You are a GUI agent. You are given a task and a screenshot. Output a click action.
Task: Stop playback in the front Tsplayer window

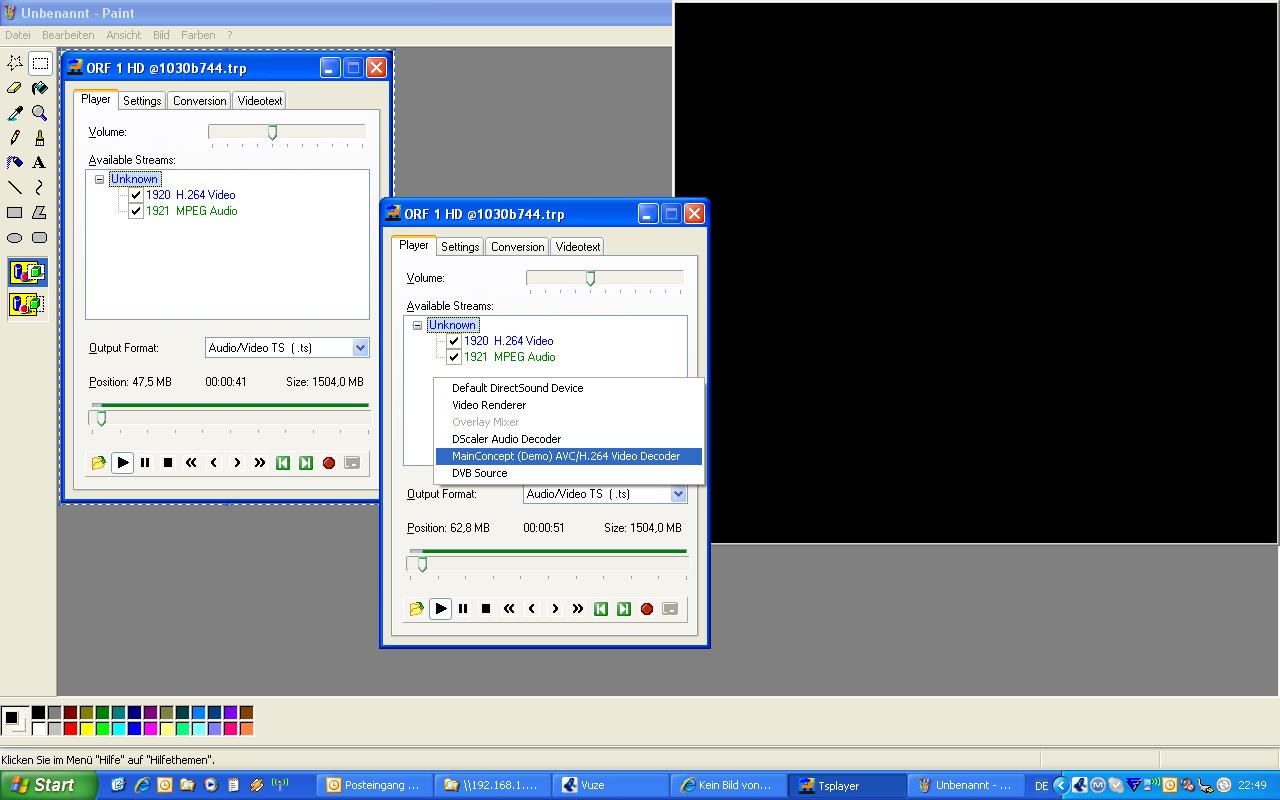(486, 608)
